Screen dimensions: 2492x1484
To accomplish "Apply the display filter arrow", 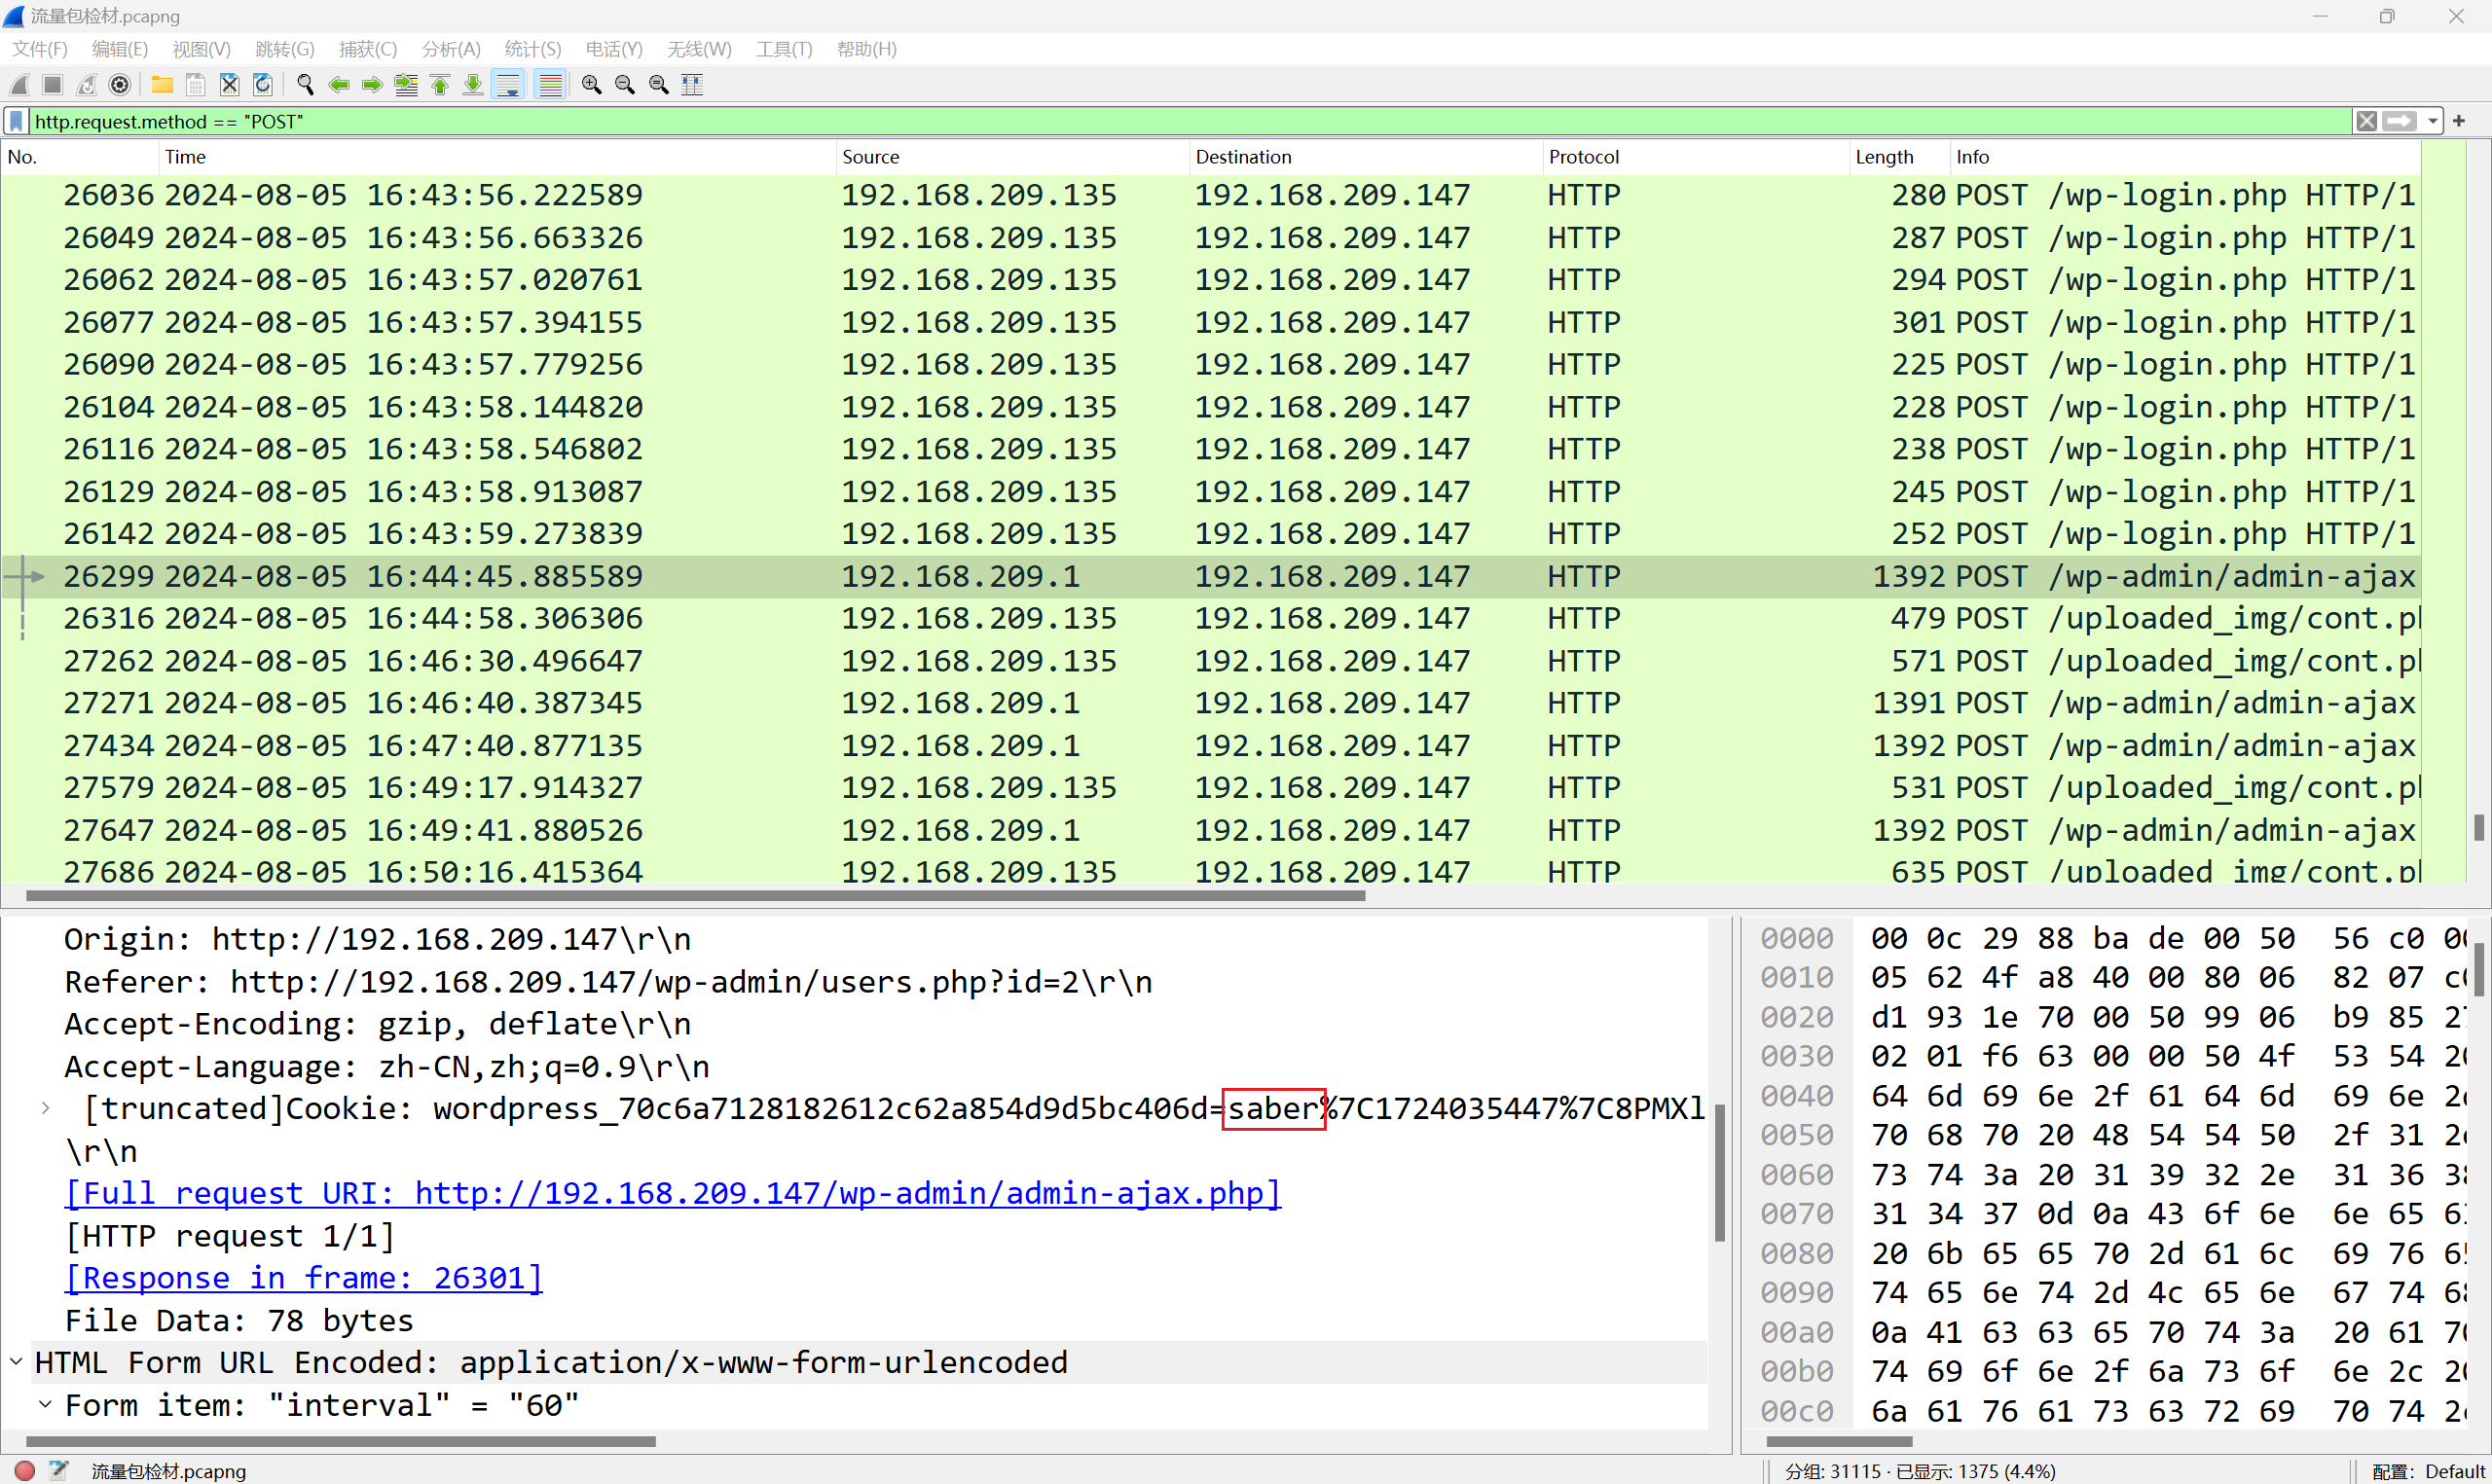I will [x=2399, y=121].
